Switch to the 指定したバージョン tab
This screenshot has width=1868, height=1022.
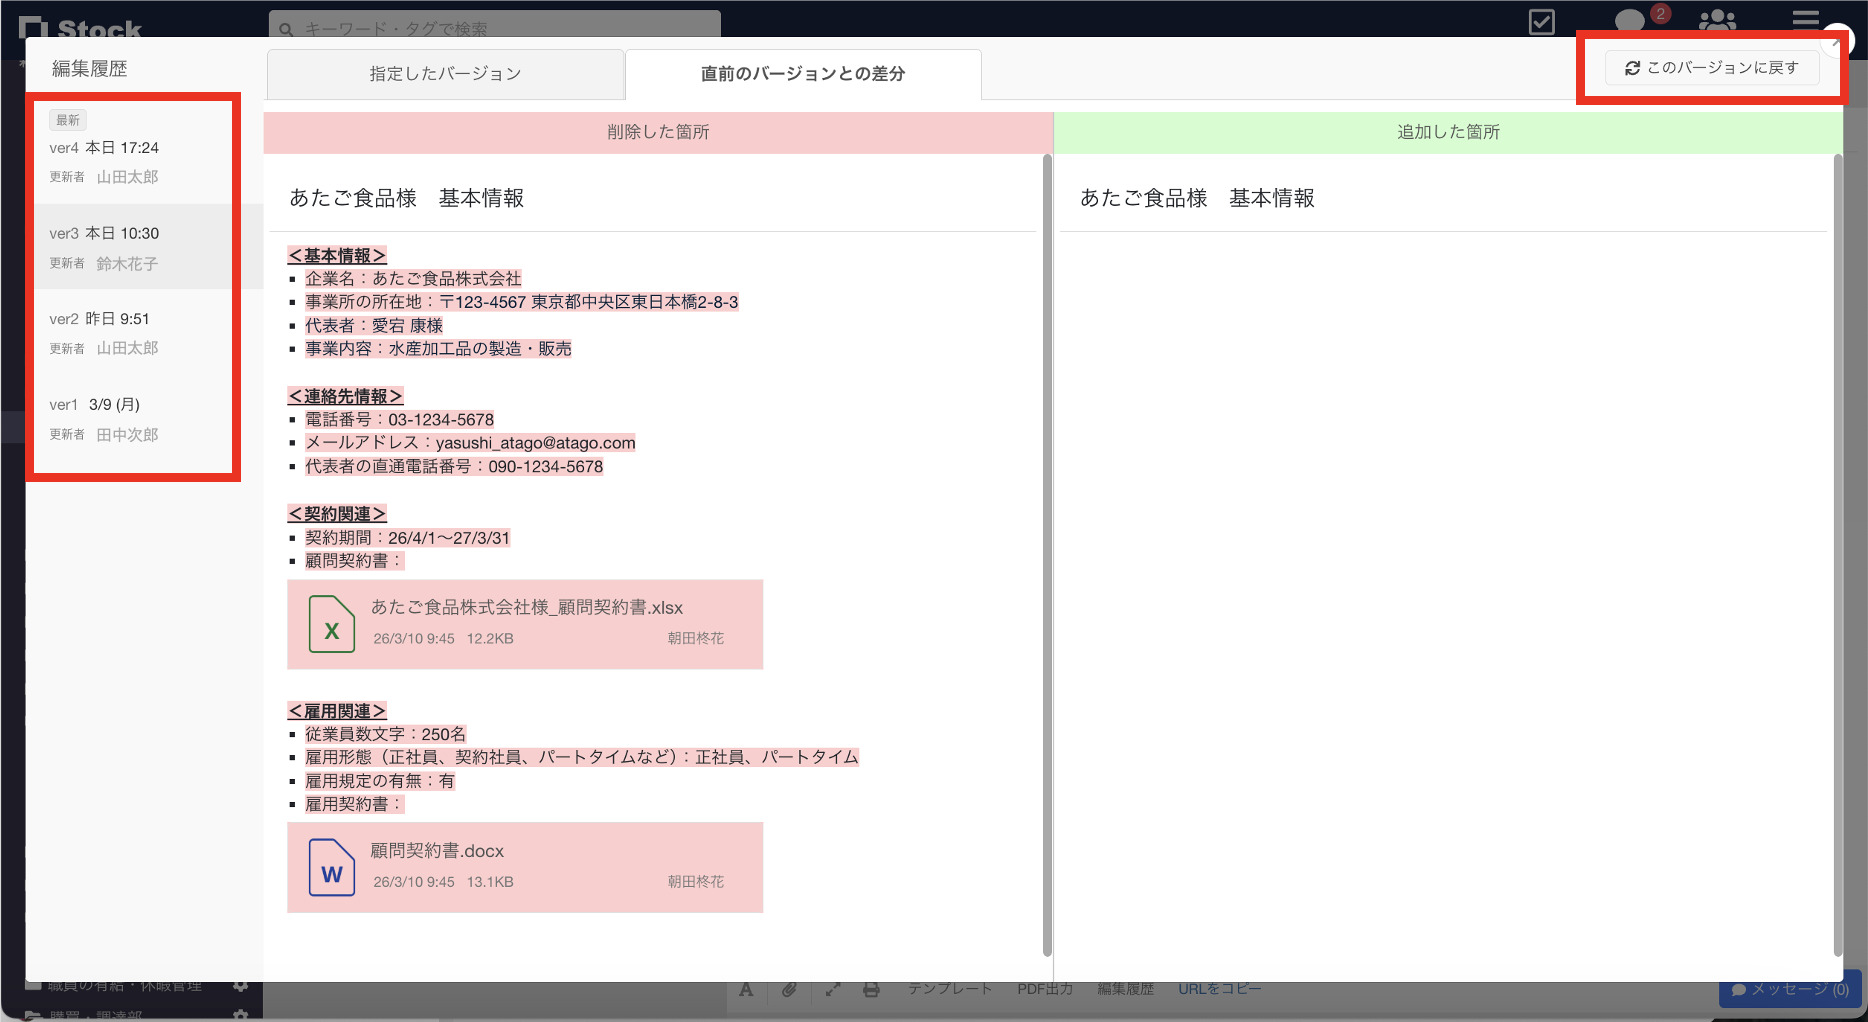444,72
